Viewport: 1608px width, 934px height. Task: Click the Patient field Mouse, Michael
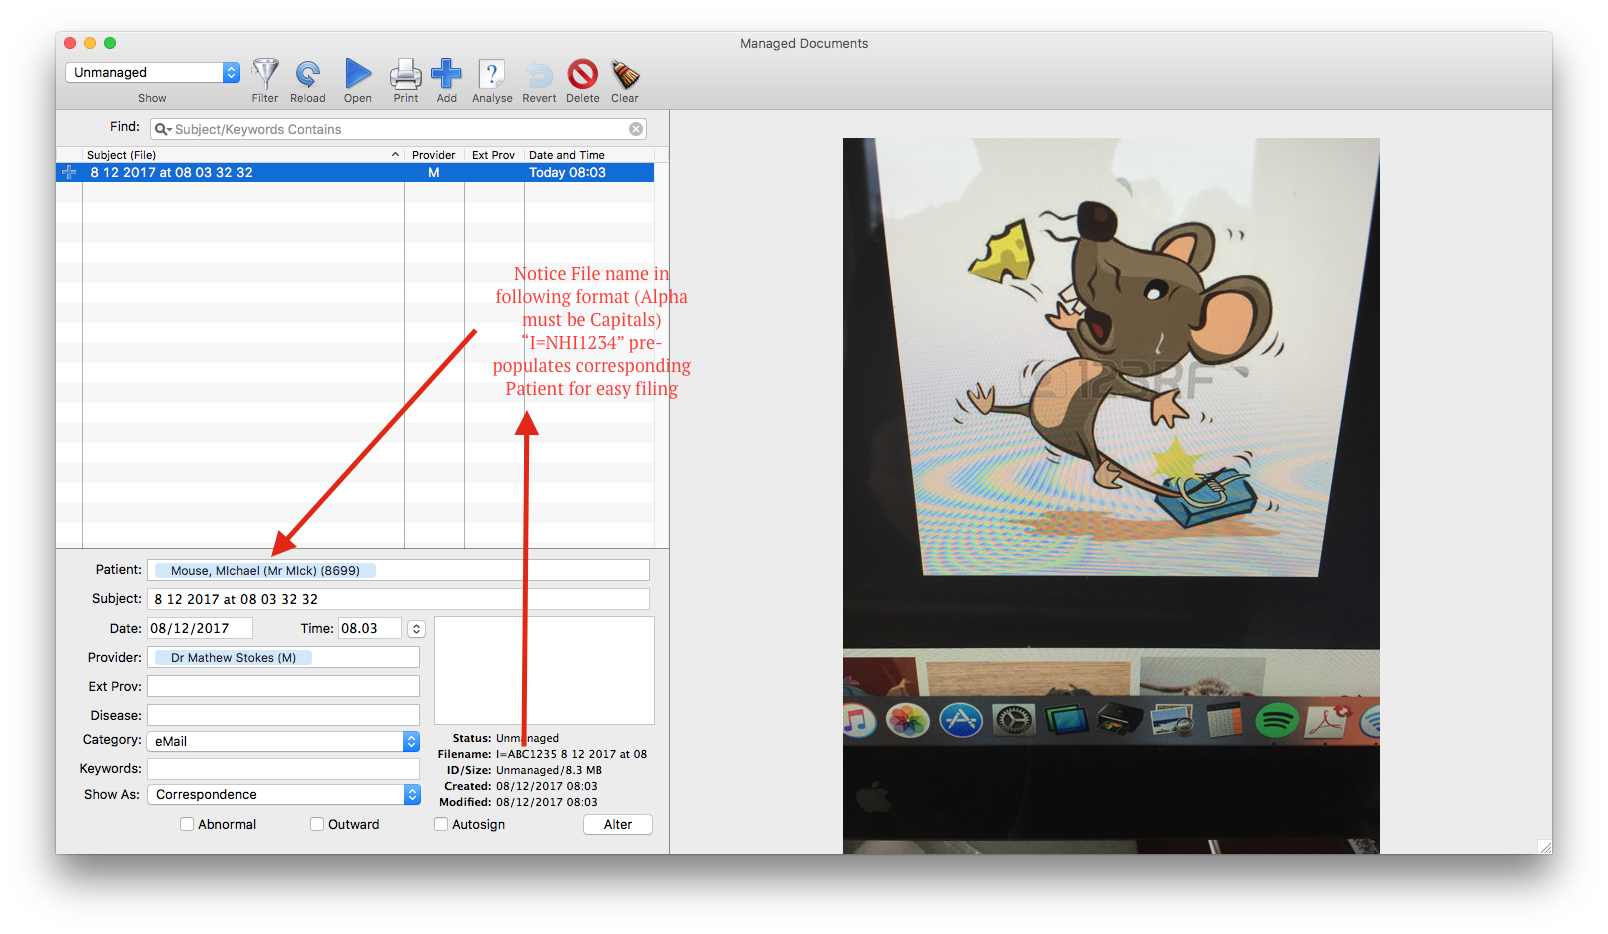pos(398,570)
